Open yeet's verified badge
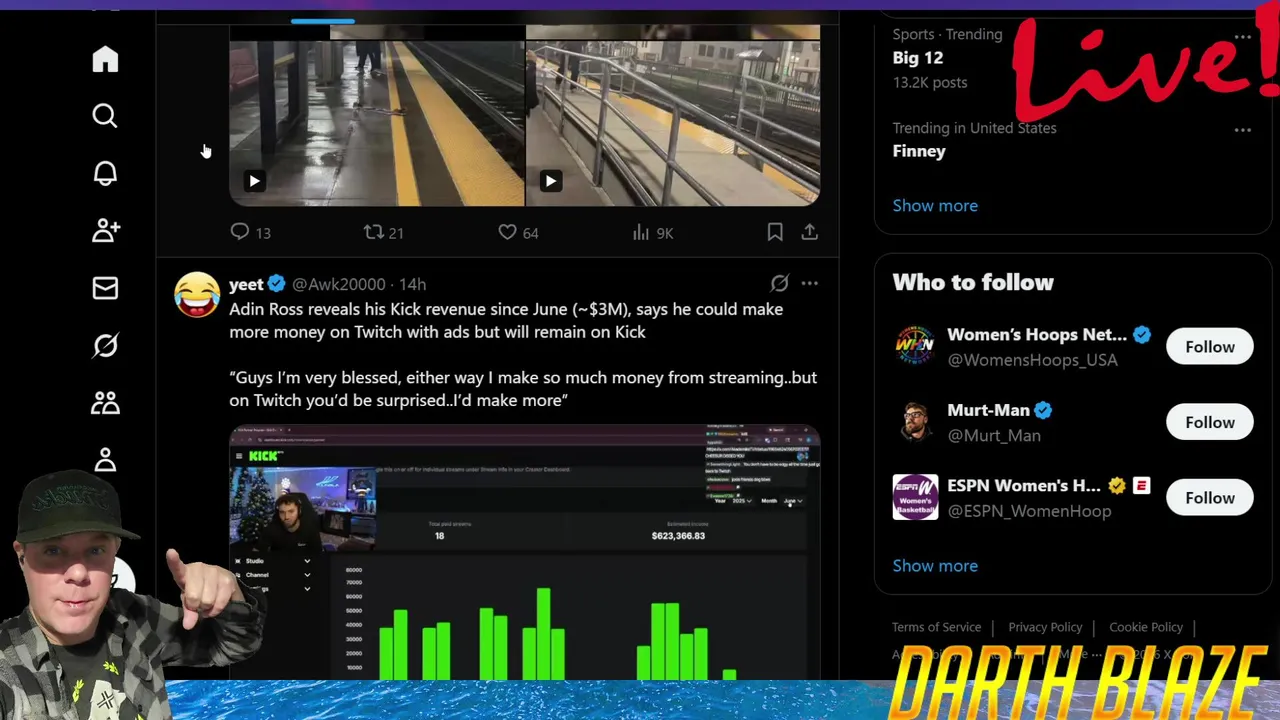The width and height of the screenshot is (1280, 720). pyautogui.click(x=277, y=284)
